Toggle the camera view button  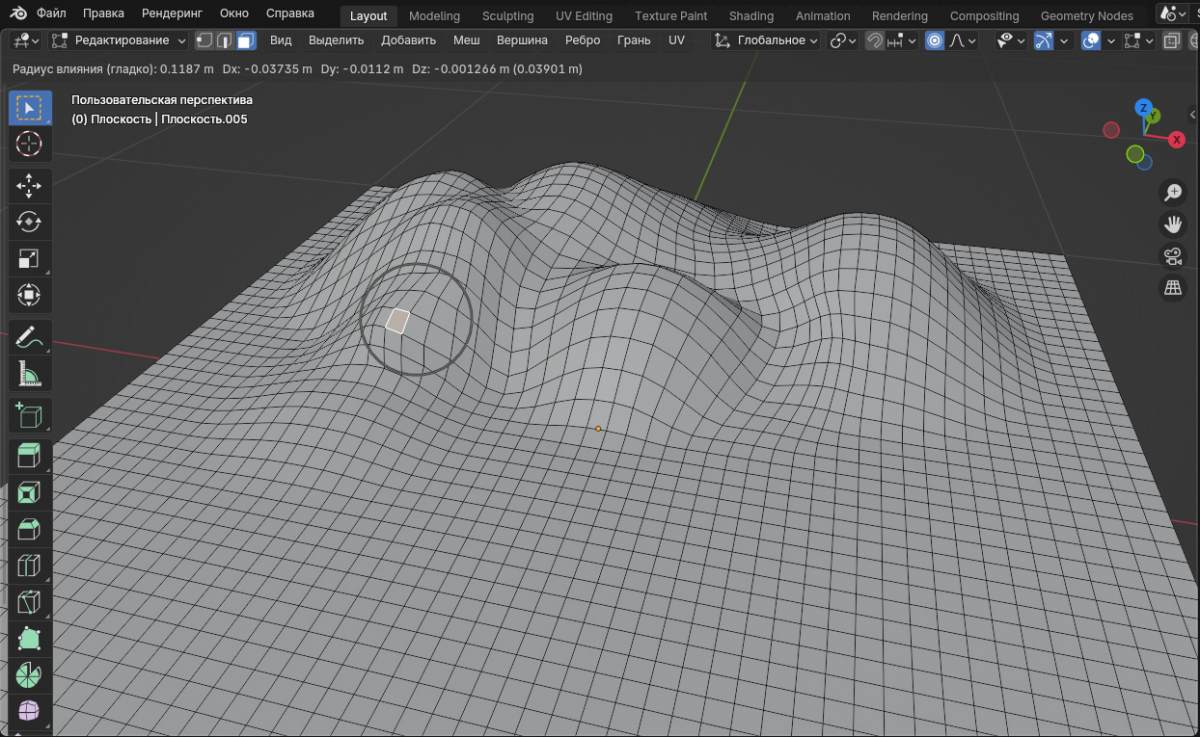click(1172, 256)
